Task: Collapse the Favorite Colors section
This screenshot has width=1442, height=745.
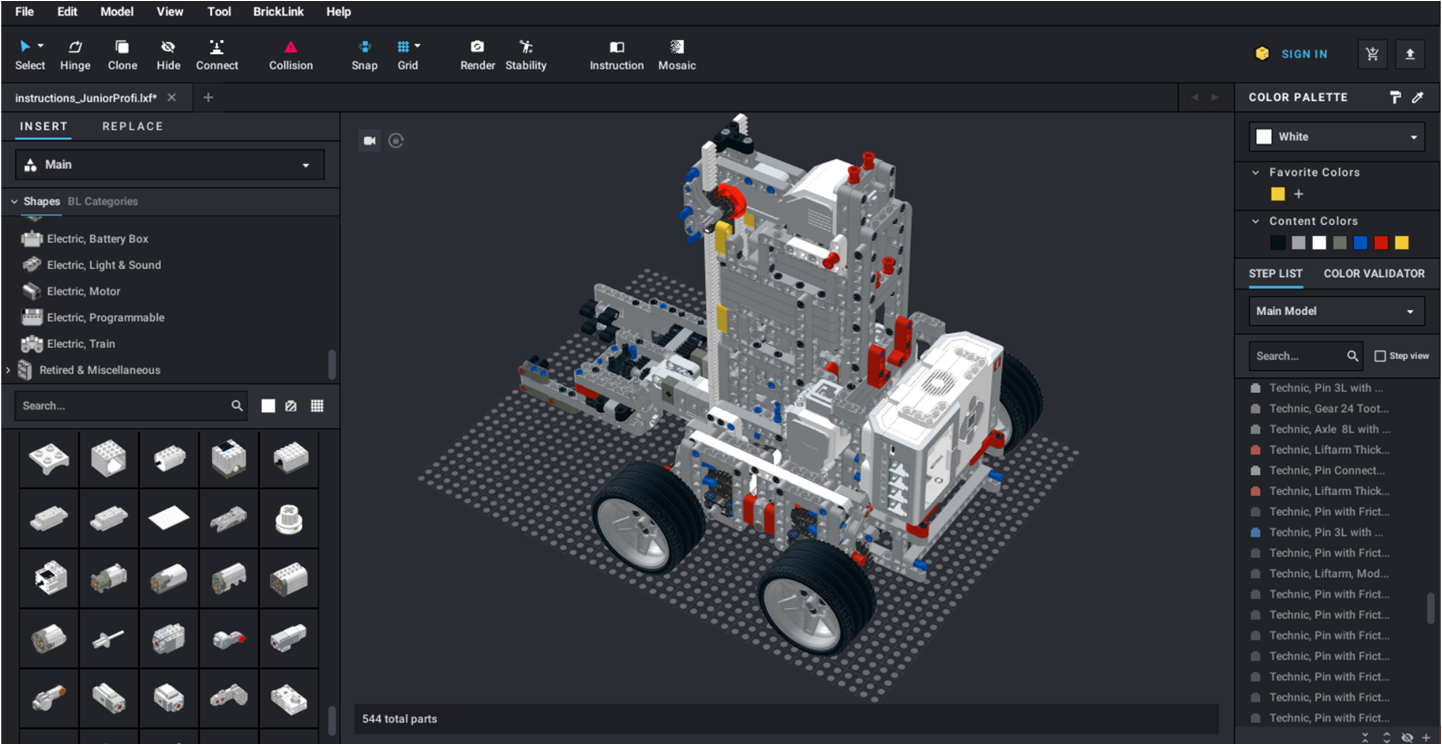Action: [x=1256, y=172]
